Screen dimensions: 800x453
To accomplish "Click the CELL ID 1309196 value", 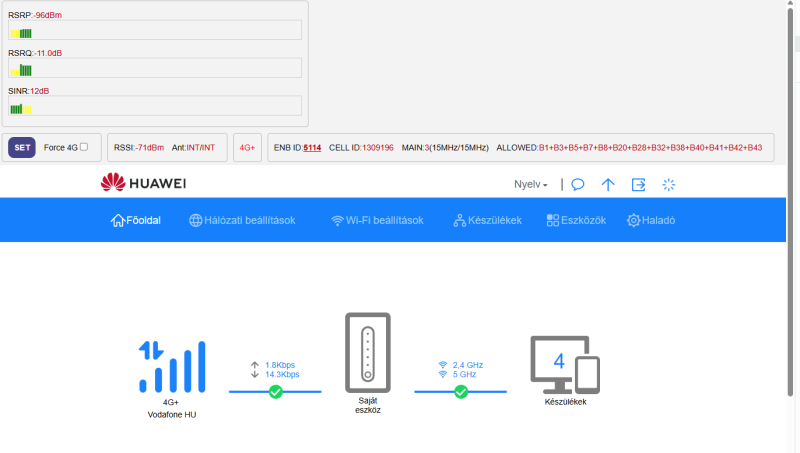I will 378,147.
